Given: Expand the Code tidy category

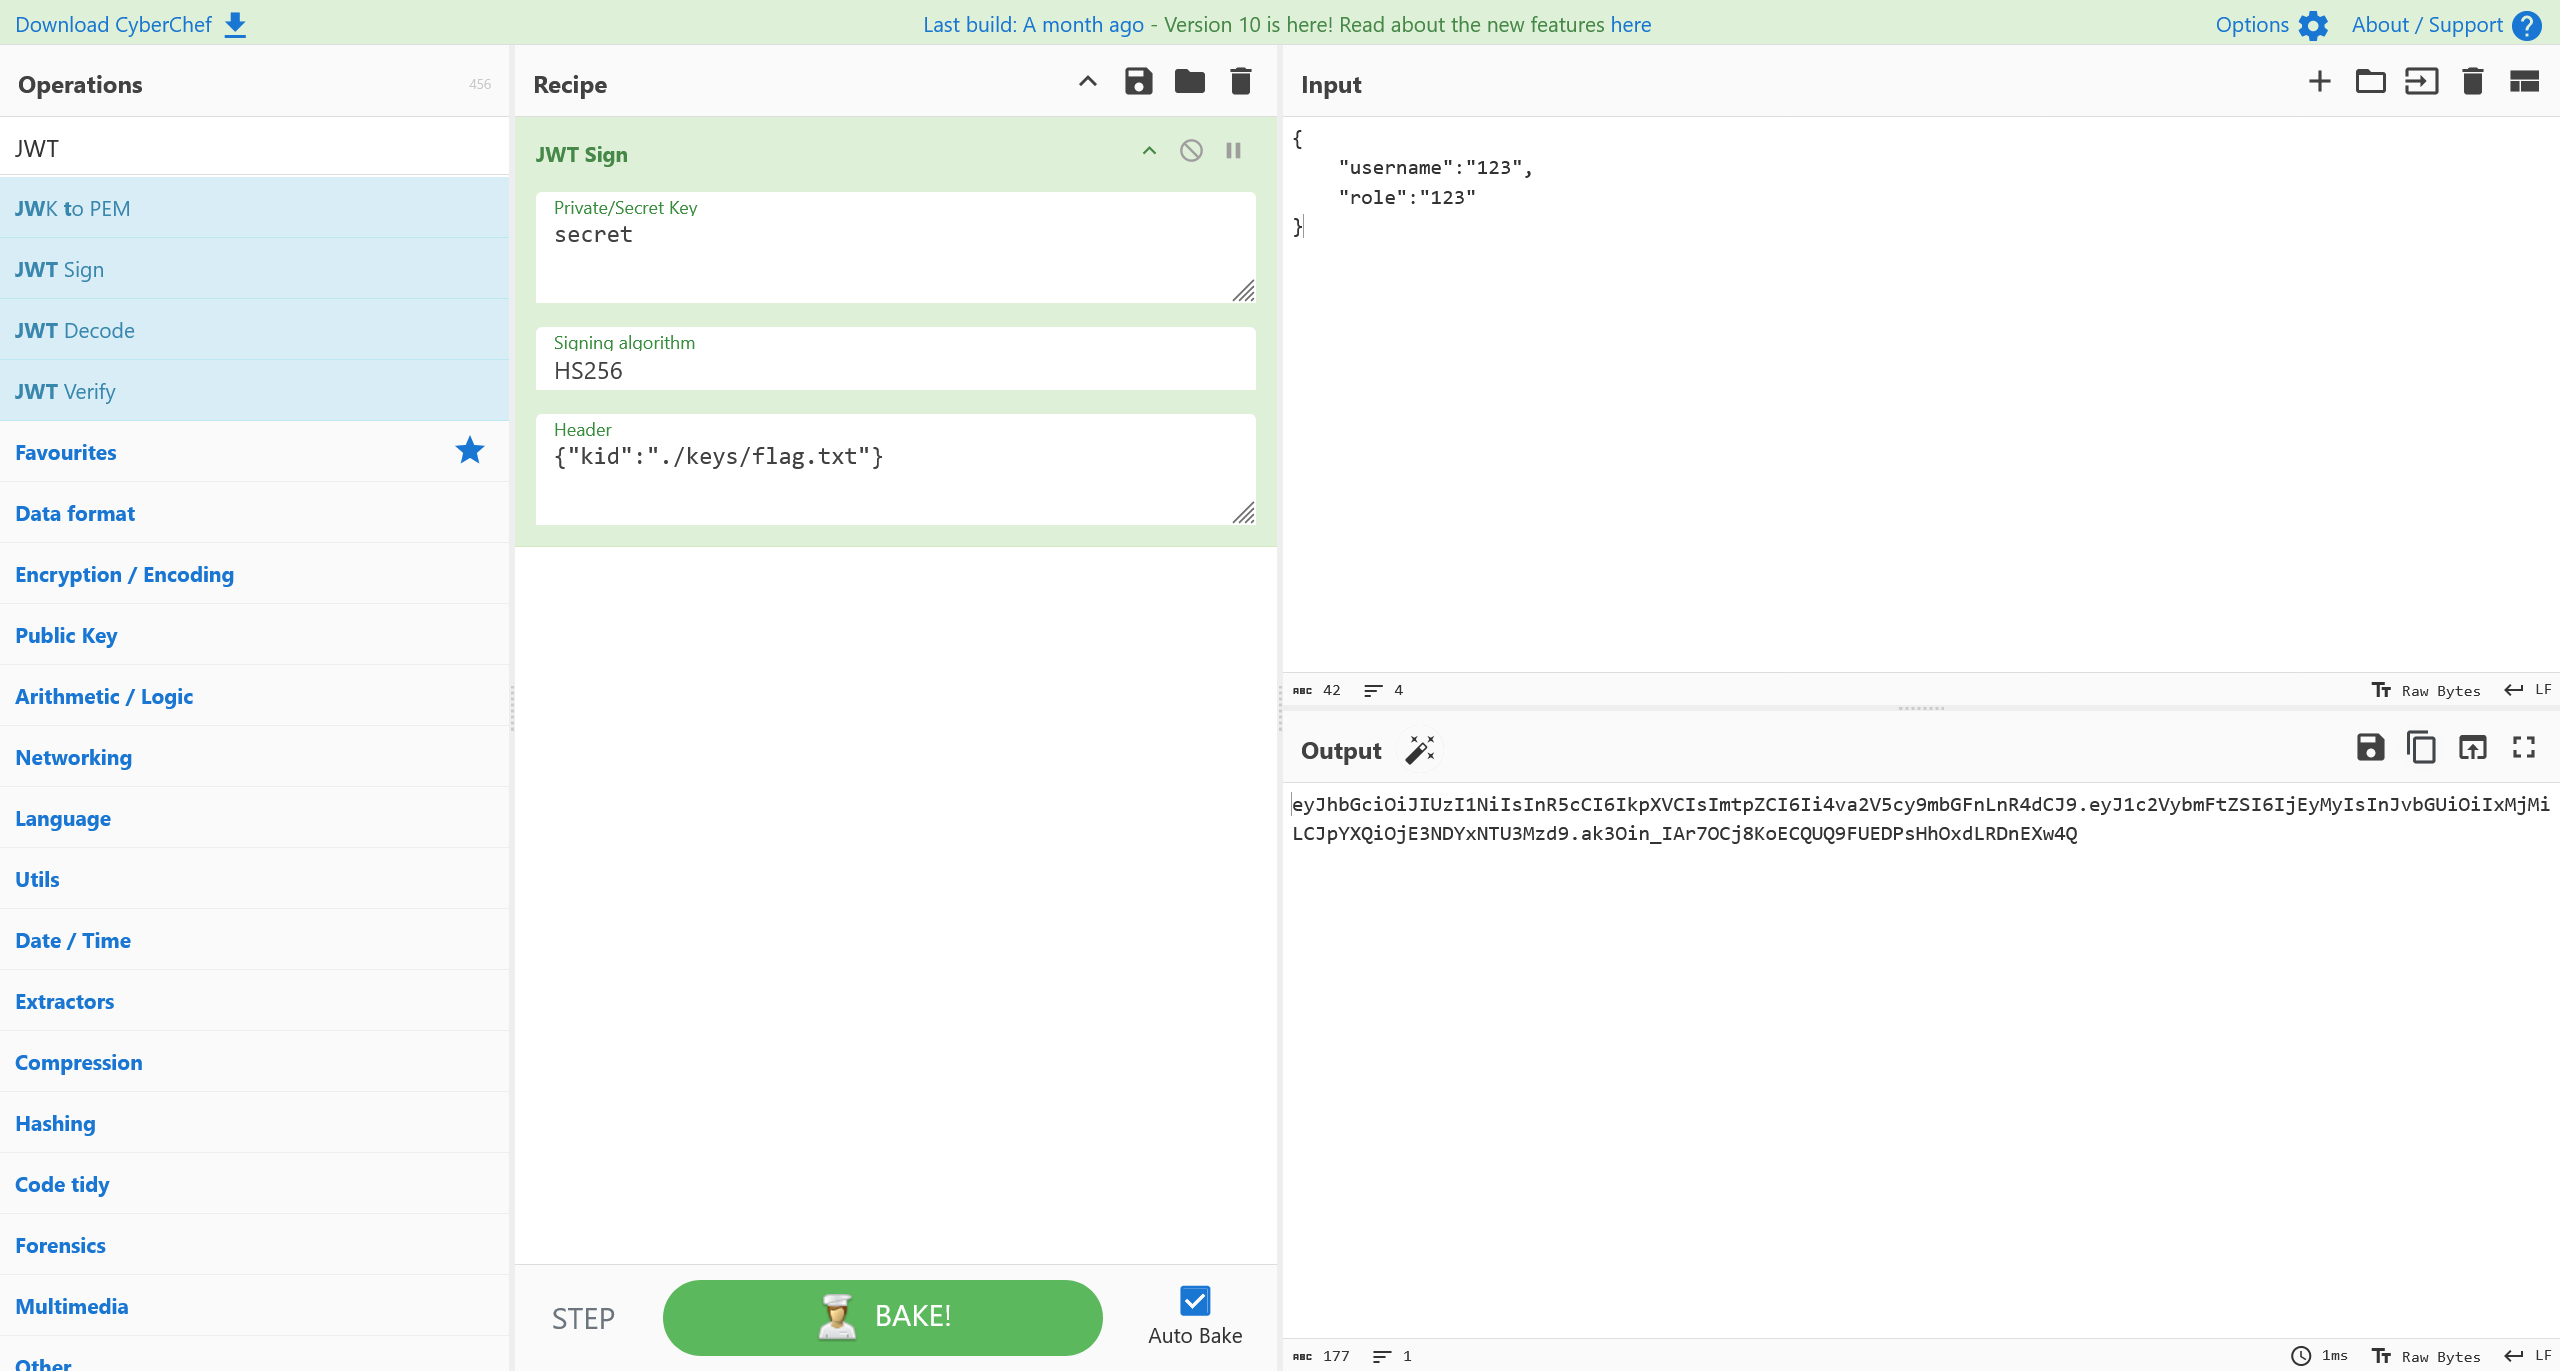Looking at the screenshot, I should [254, 1184].
